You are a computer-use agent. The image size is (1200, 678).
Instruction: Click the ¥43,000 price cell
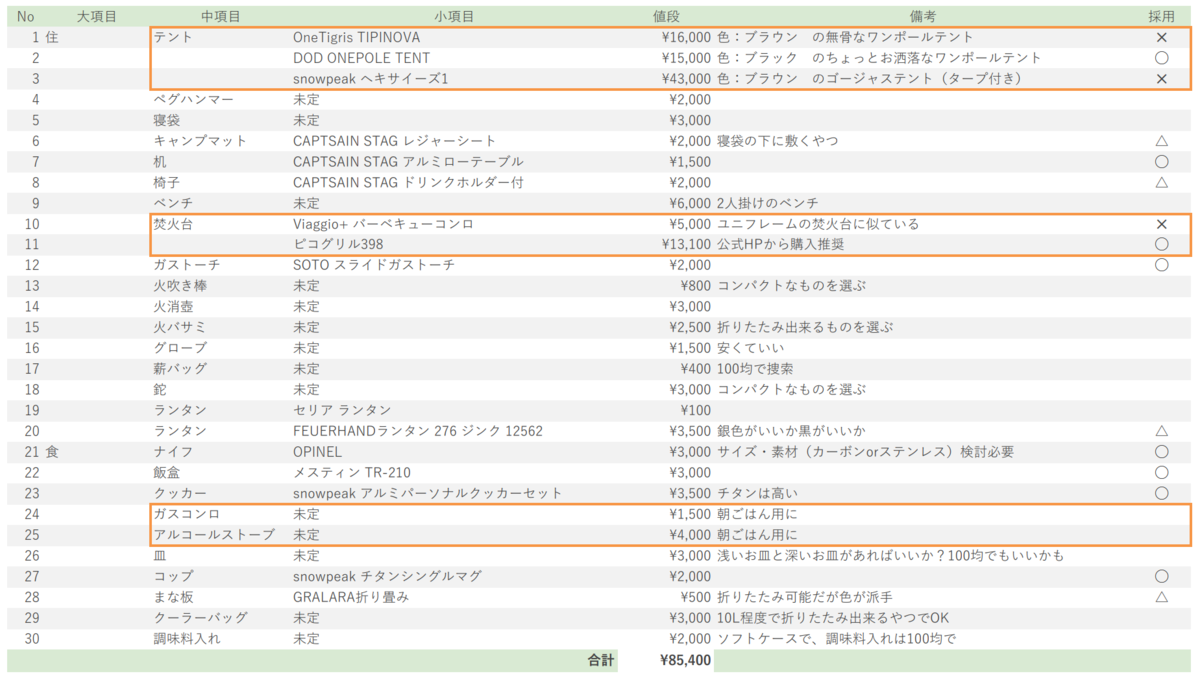tap(686, 79)
